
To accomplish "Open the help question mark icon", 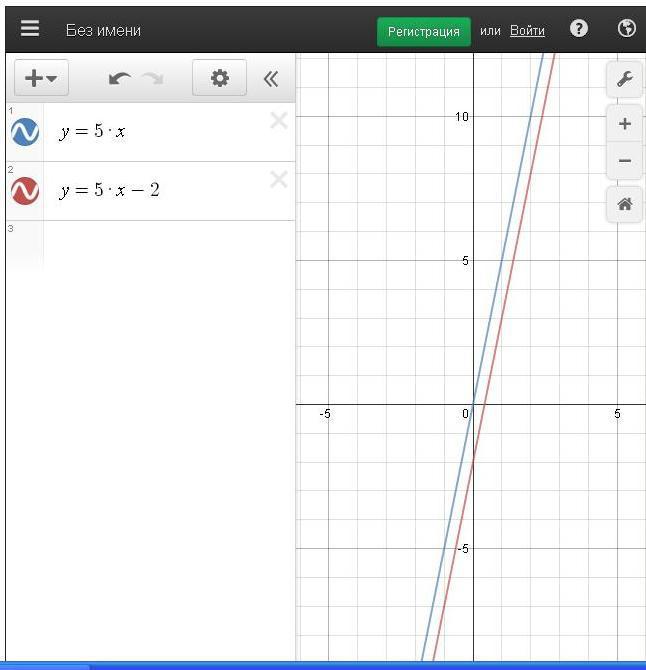I will pyautogui.click(x=579, y=29).
